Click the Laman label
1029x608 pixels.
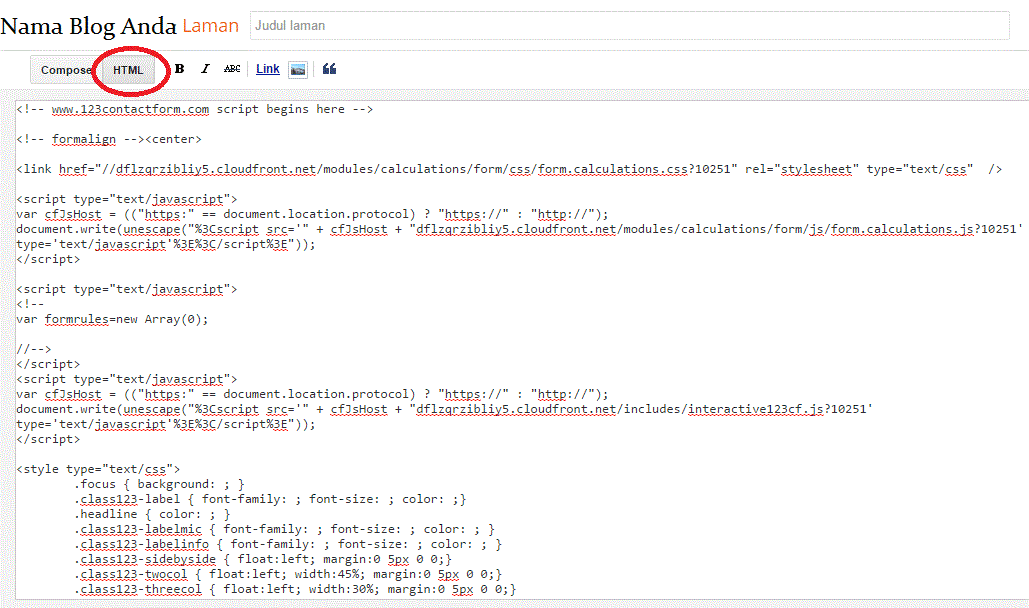coord(211,26)
